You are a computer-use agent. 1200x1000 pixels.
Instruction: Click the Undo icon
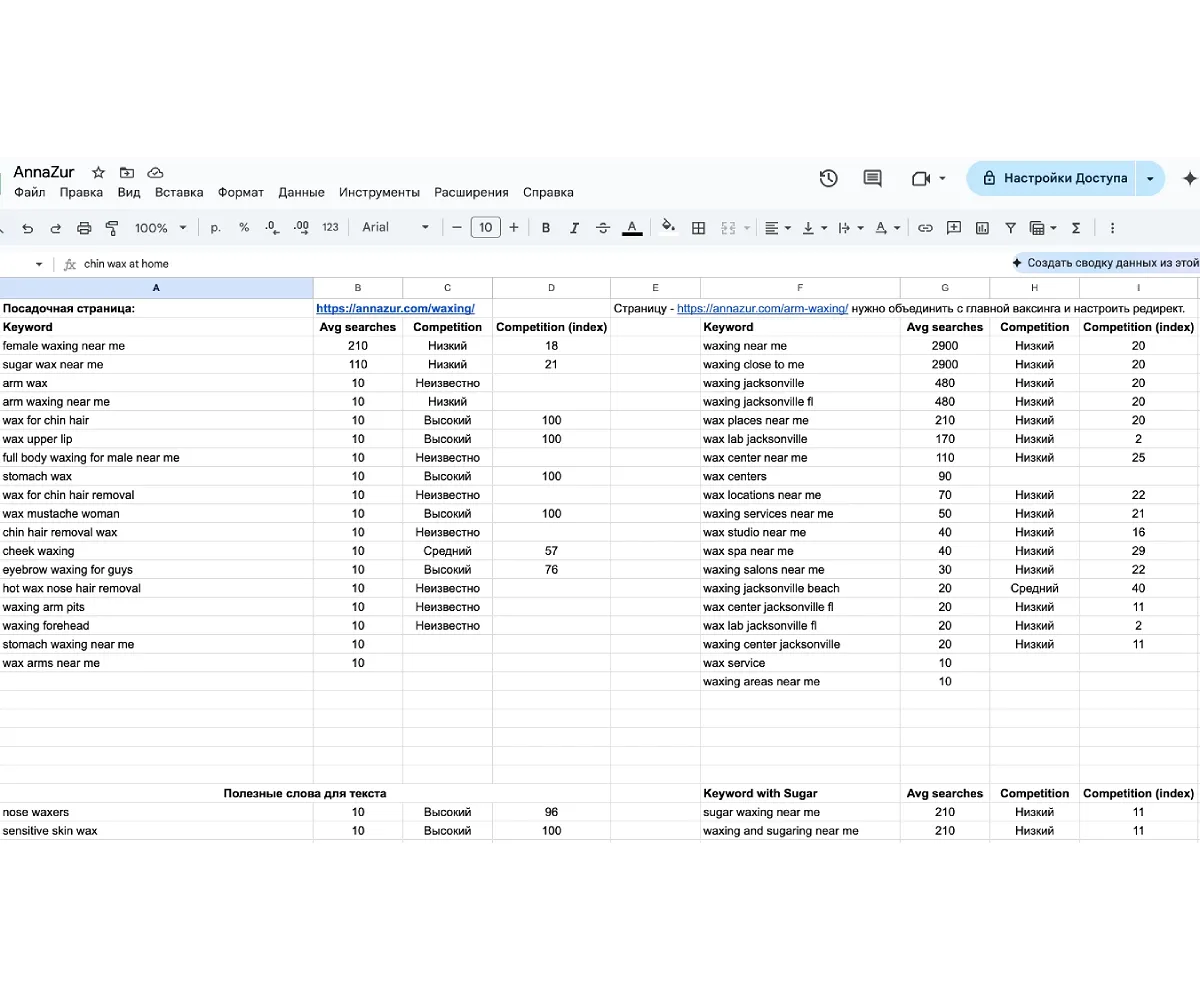29,227
